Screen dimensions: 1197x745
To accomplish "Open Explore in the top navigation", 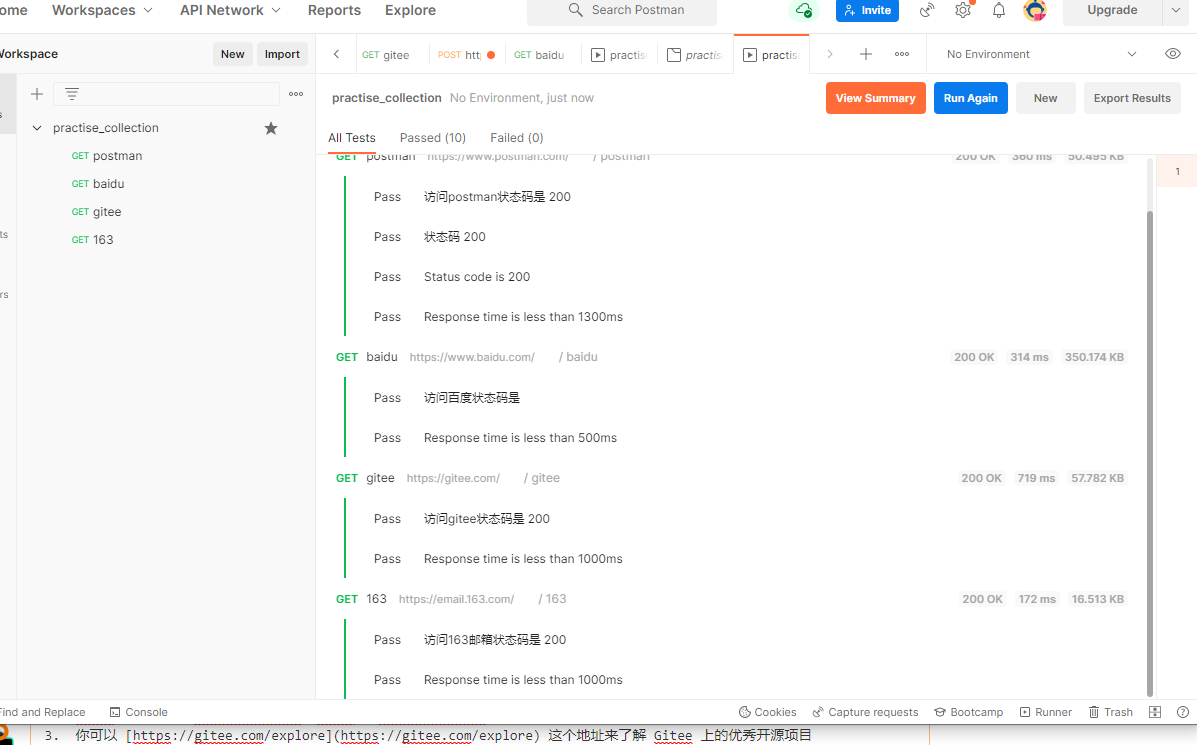I will coord(411,10).
